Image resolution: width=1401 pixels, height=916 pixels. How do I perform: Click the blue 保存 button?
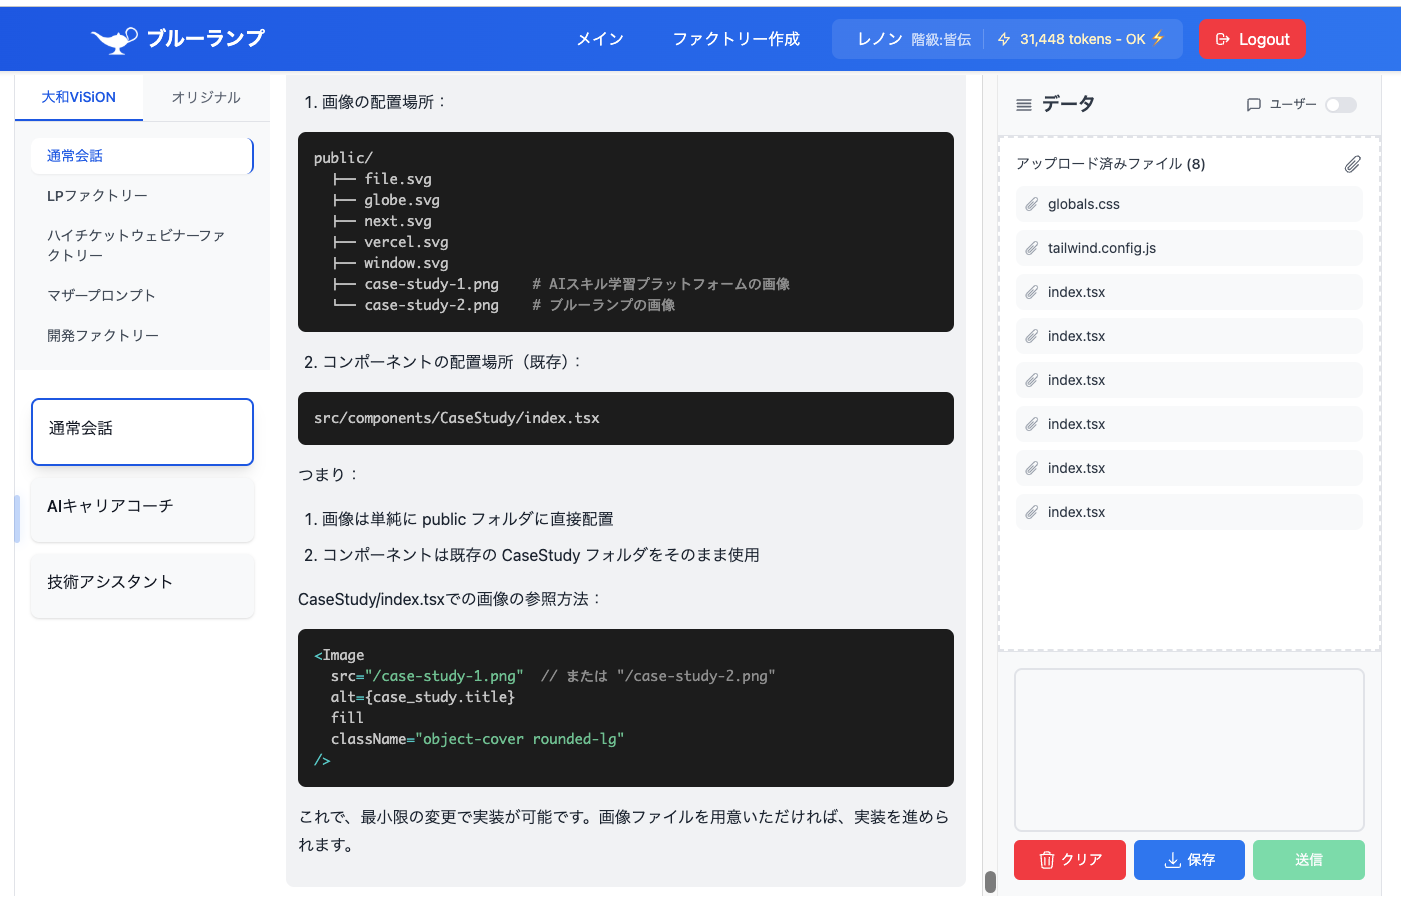click(1189, 860)
